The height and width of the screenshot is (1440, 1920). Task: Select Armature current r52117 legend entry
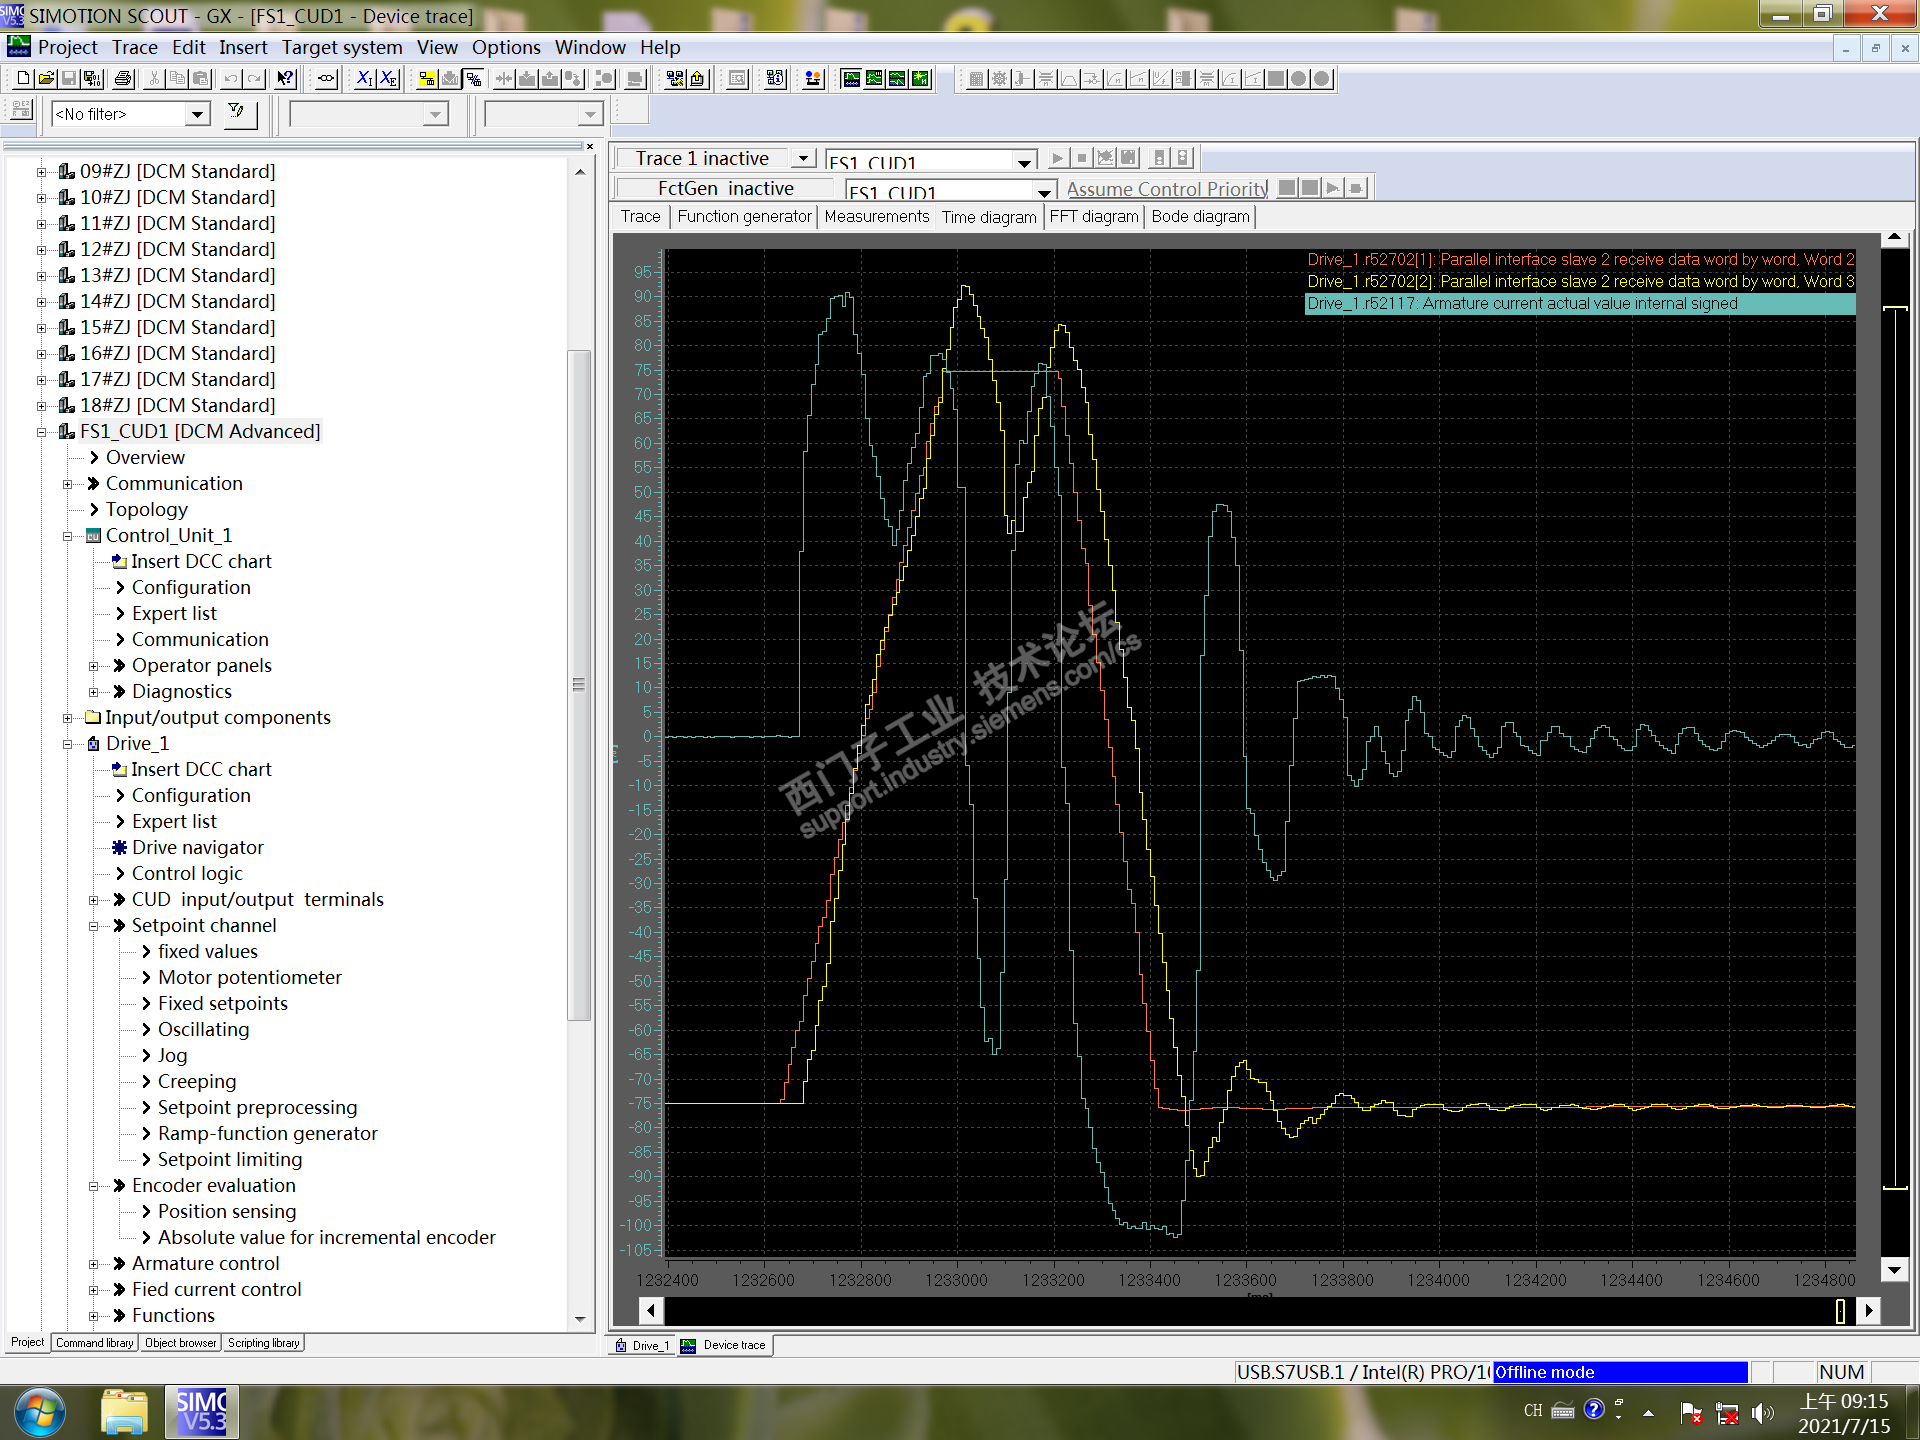point(1579,304)
